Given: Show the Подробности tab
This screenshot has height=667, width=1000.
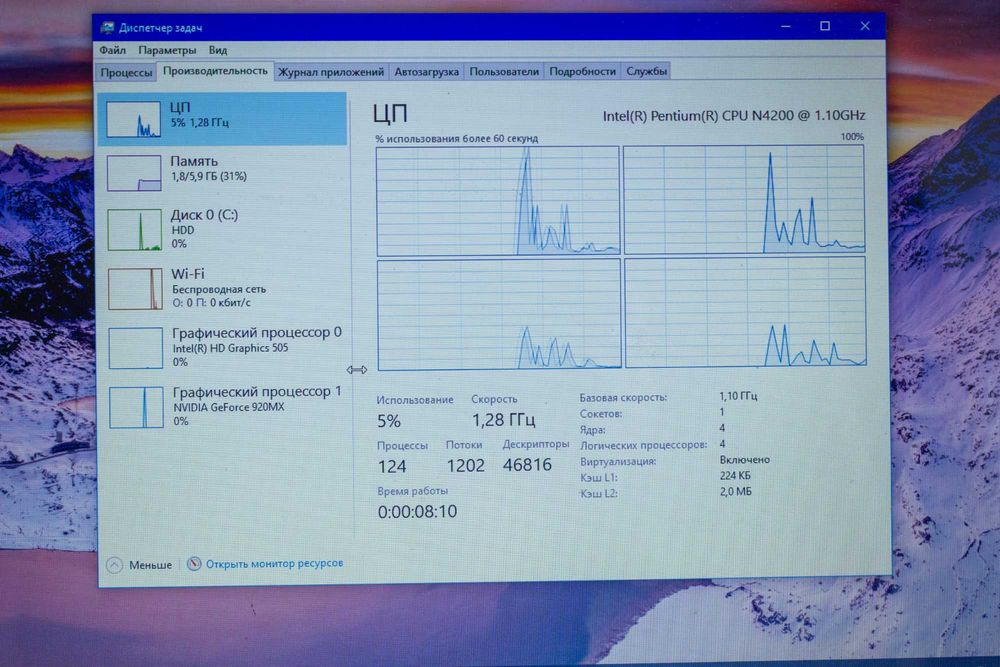Looking at the screenshot, I should pos(582,71).
